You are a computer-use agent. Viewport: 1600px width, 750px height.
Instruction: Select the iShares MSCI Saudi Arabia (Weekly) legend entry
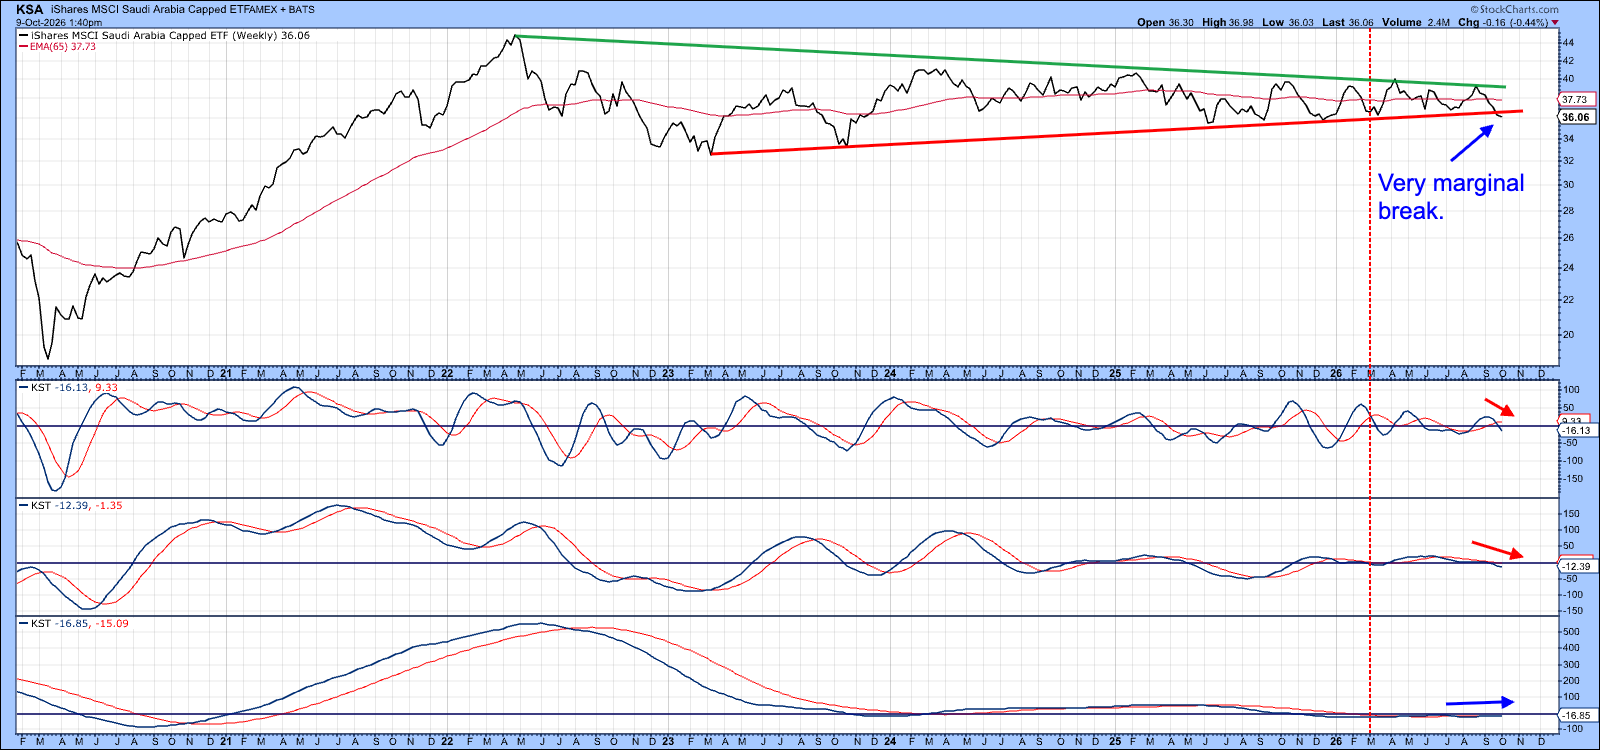[165, 35]
